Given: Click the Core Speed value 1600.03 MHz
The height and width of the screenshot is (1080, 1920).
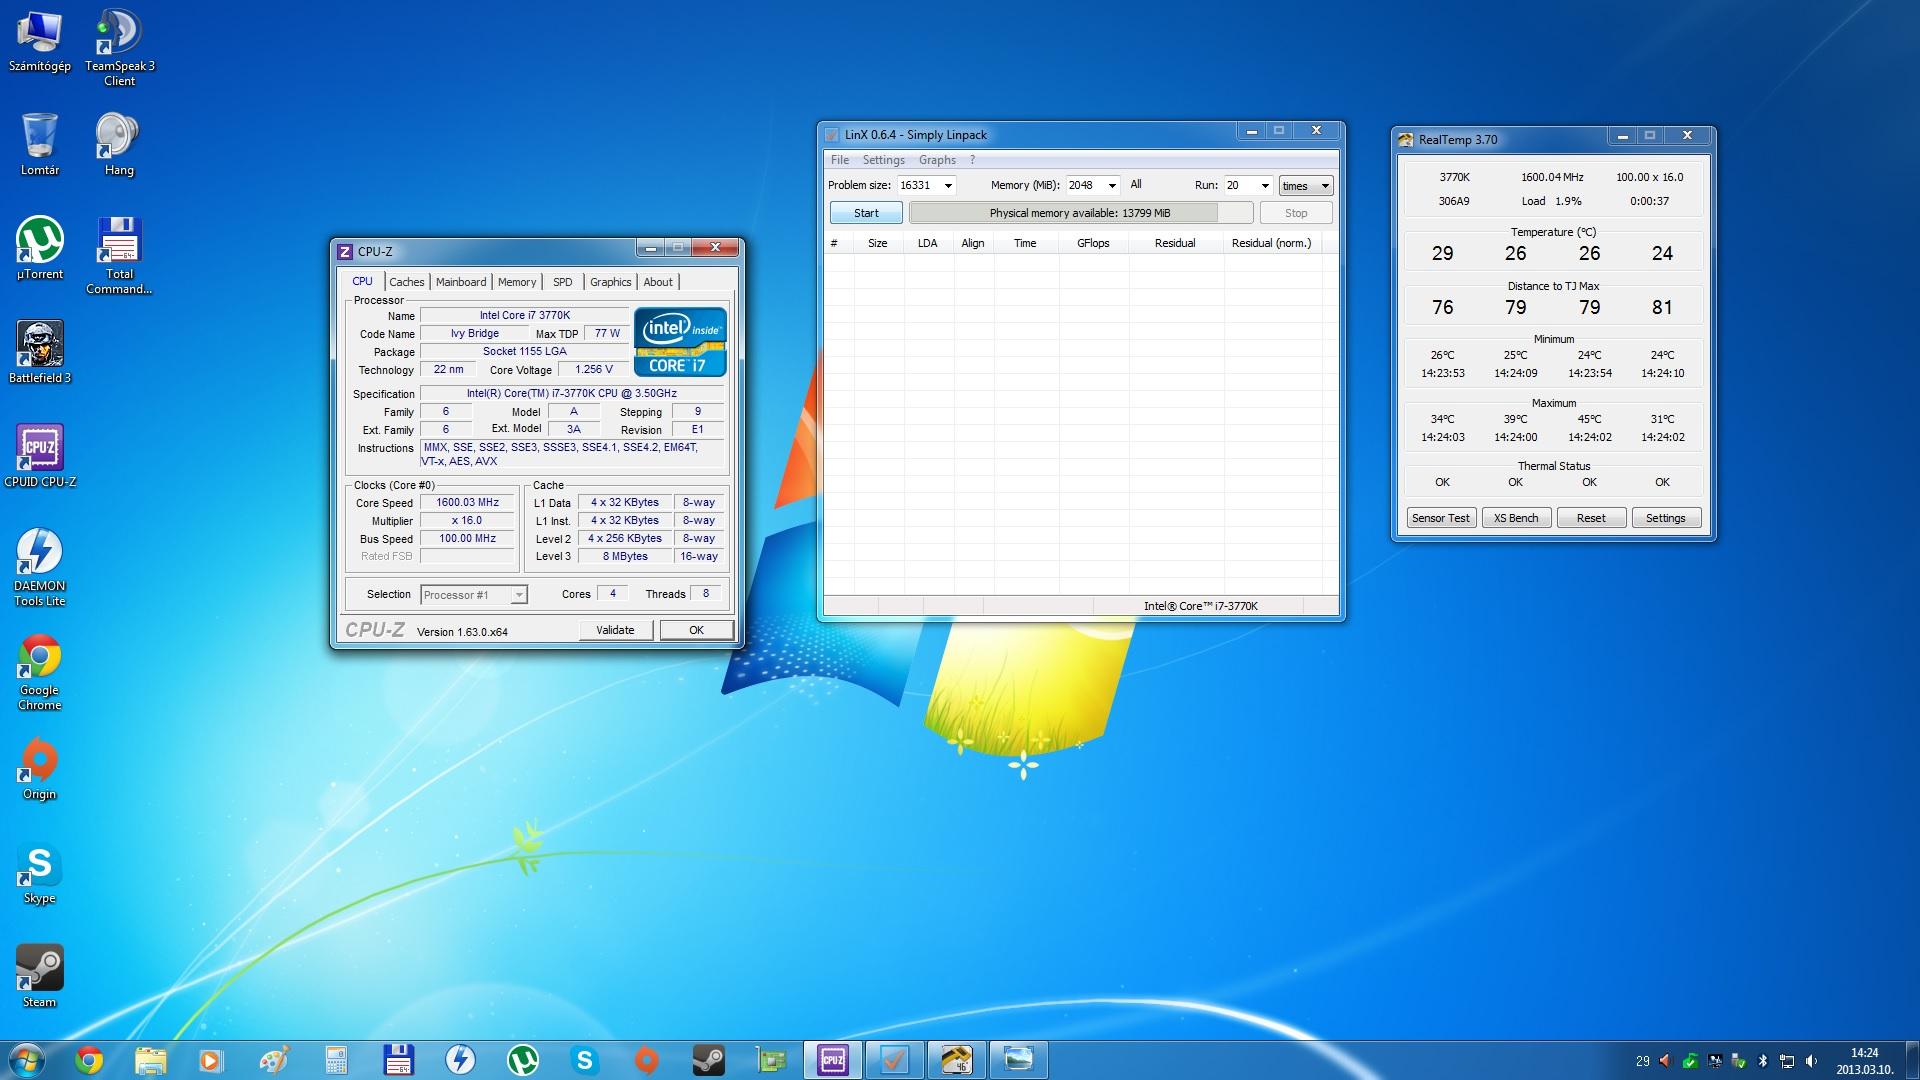Looking at the screenshot, I should tap(467, 503).
